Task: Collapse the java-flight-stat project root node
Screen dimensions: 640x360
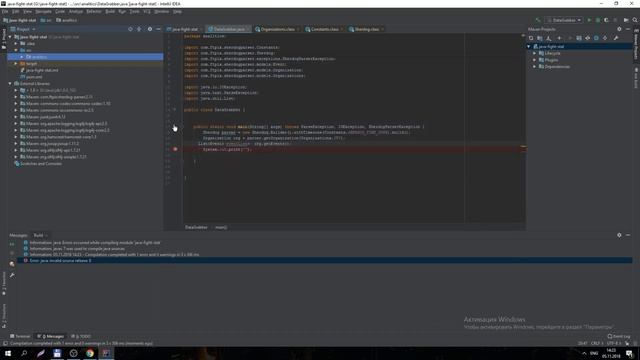Action: 10,37
